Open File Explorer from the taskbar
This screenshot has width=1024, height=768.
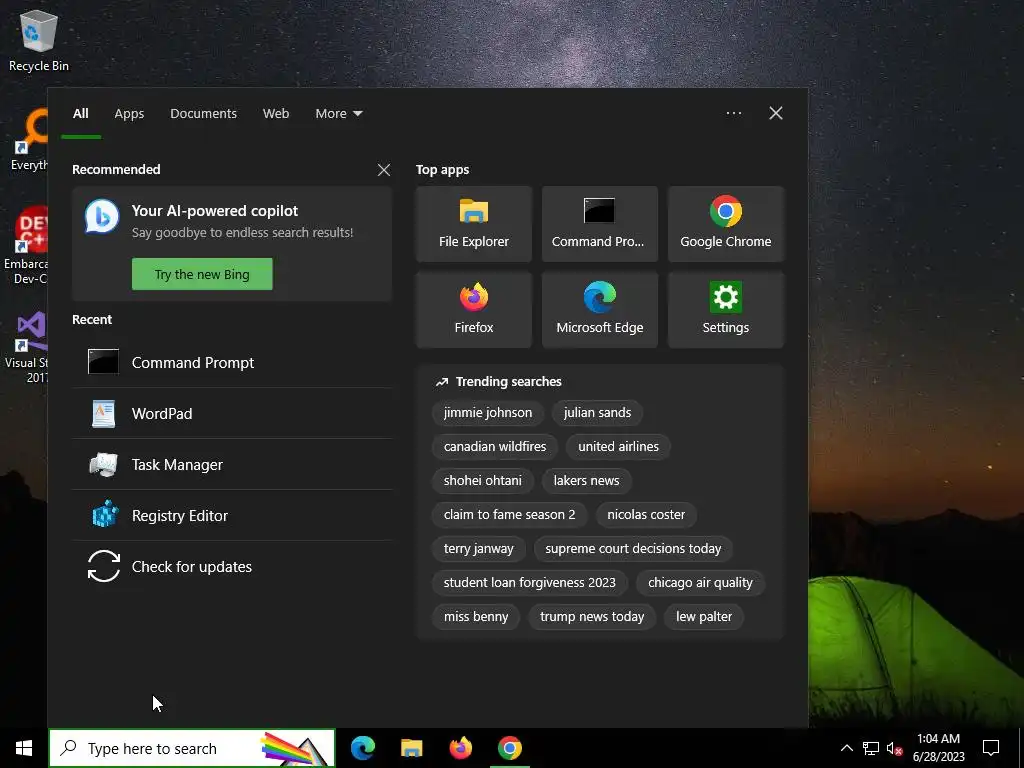click(411, 748)
